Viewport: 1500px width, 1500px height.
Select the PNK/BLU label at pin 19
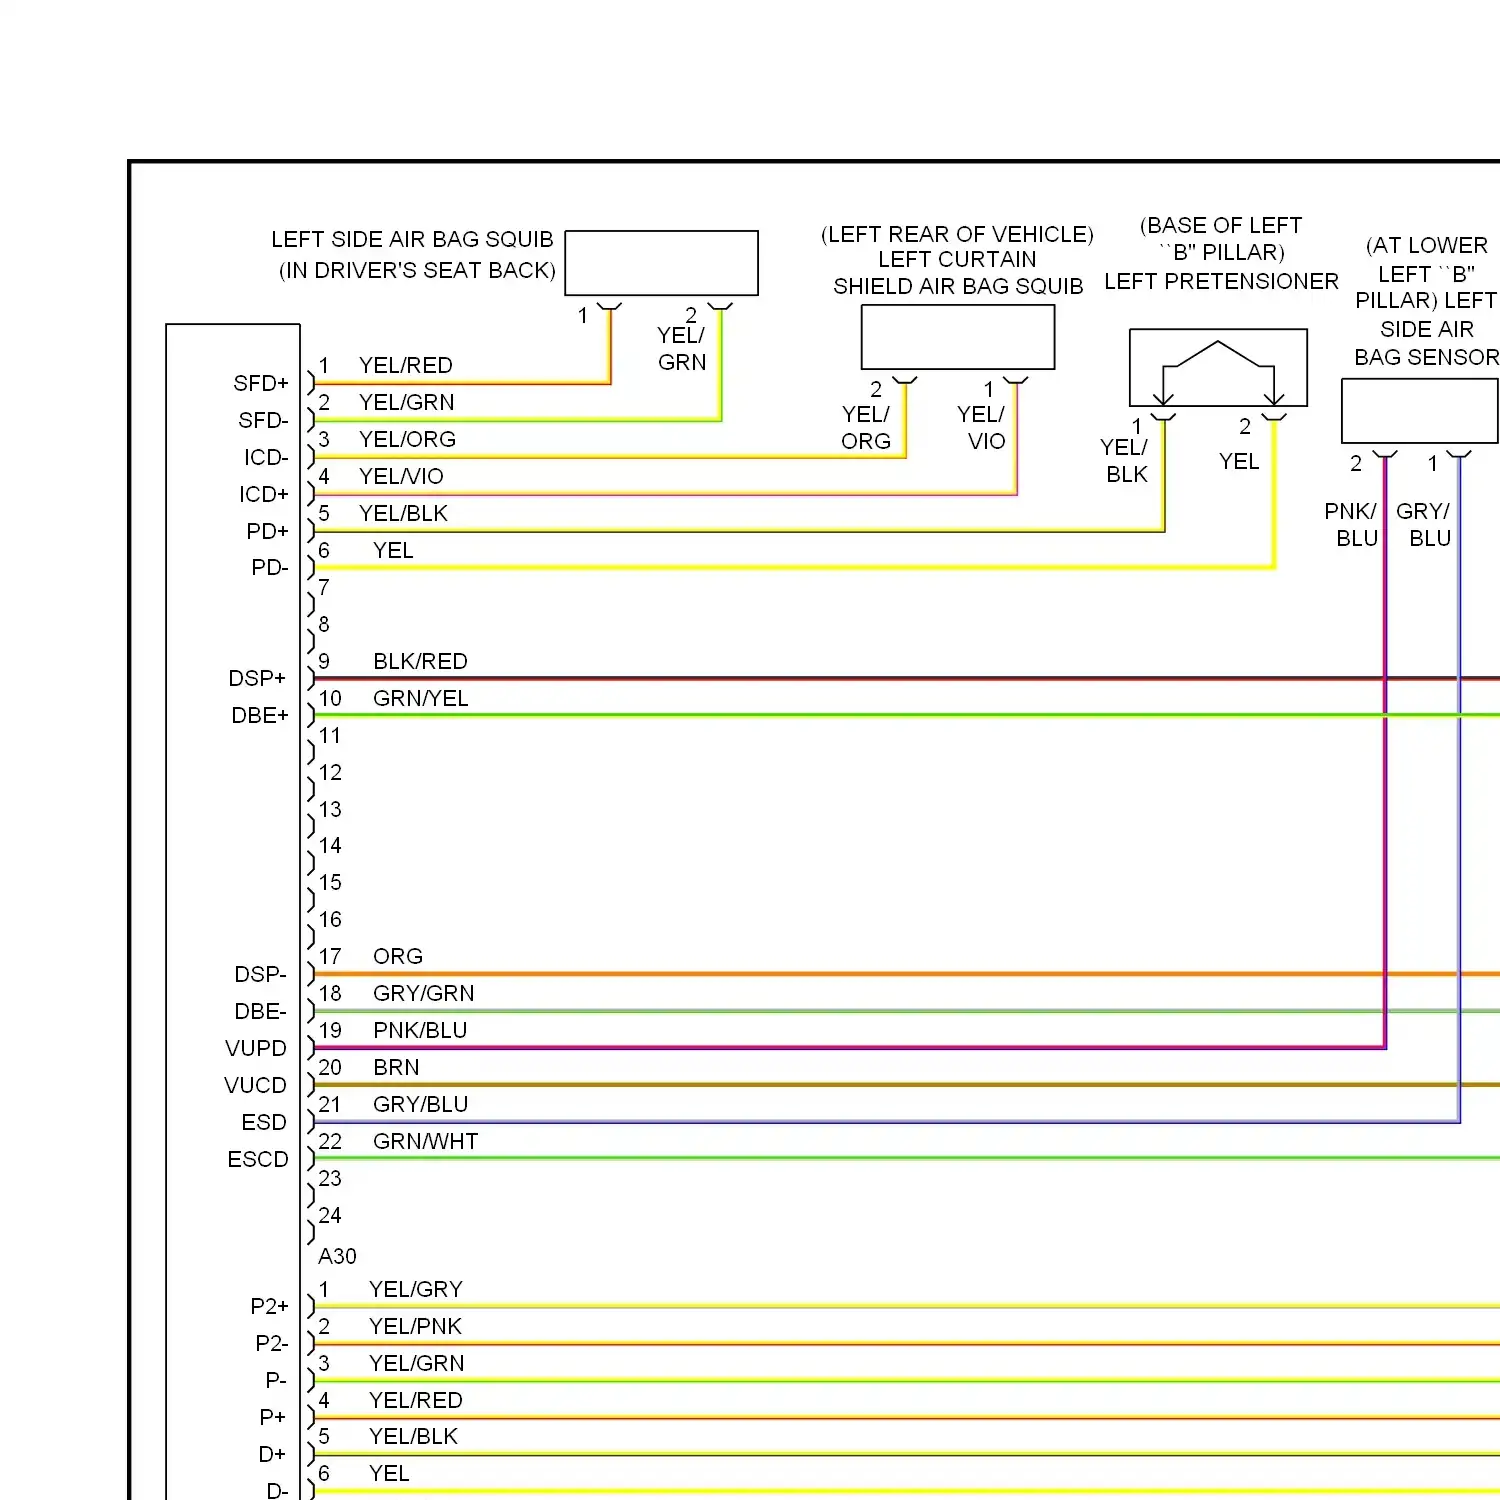(420, 1030)
